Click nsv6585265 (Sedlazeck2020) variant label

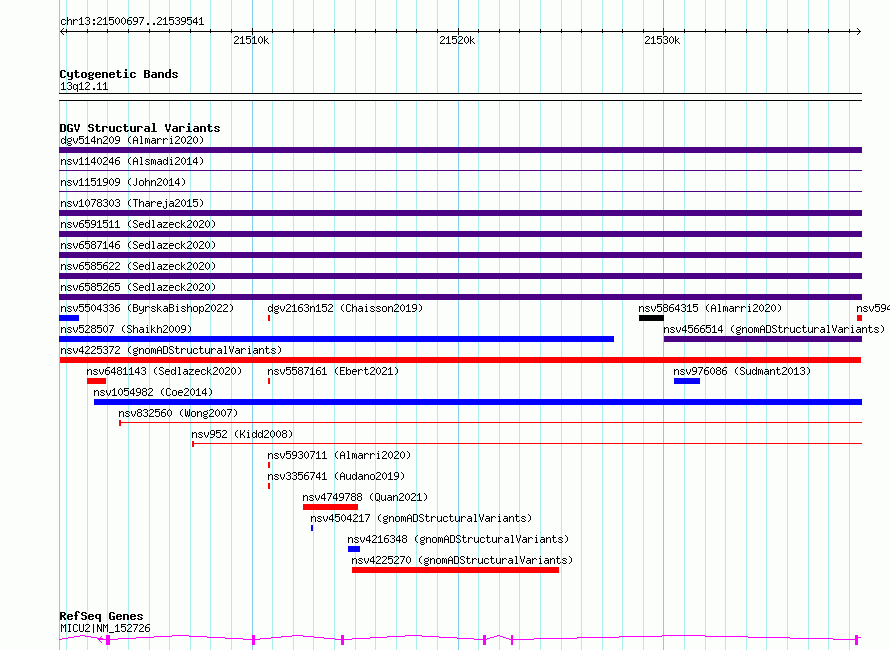(138, 287)
